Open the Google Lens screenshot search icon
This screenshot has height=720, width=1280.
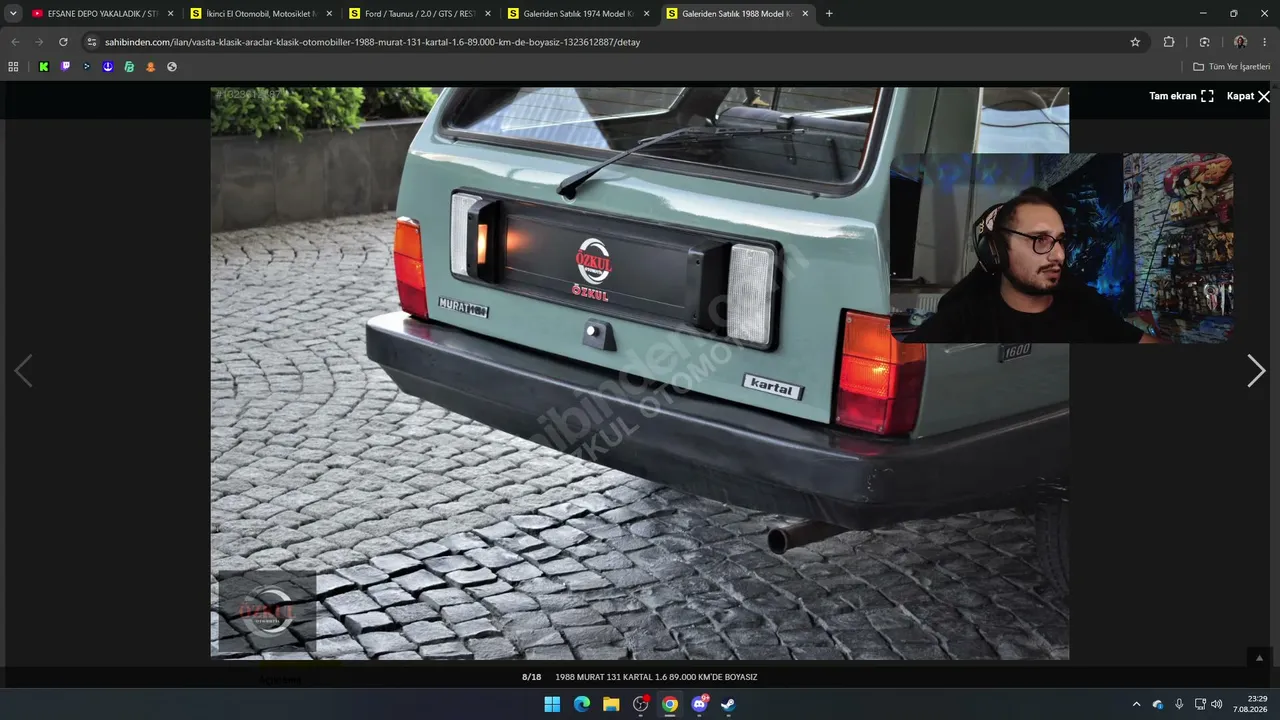pos(1204,42)
